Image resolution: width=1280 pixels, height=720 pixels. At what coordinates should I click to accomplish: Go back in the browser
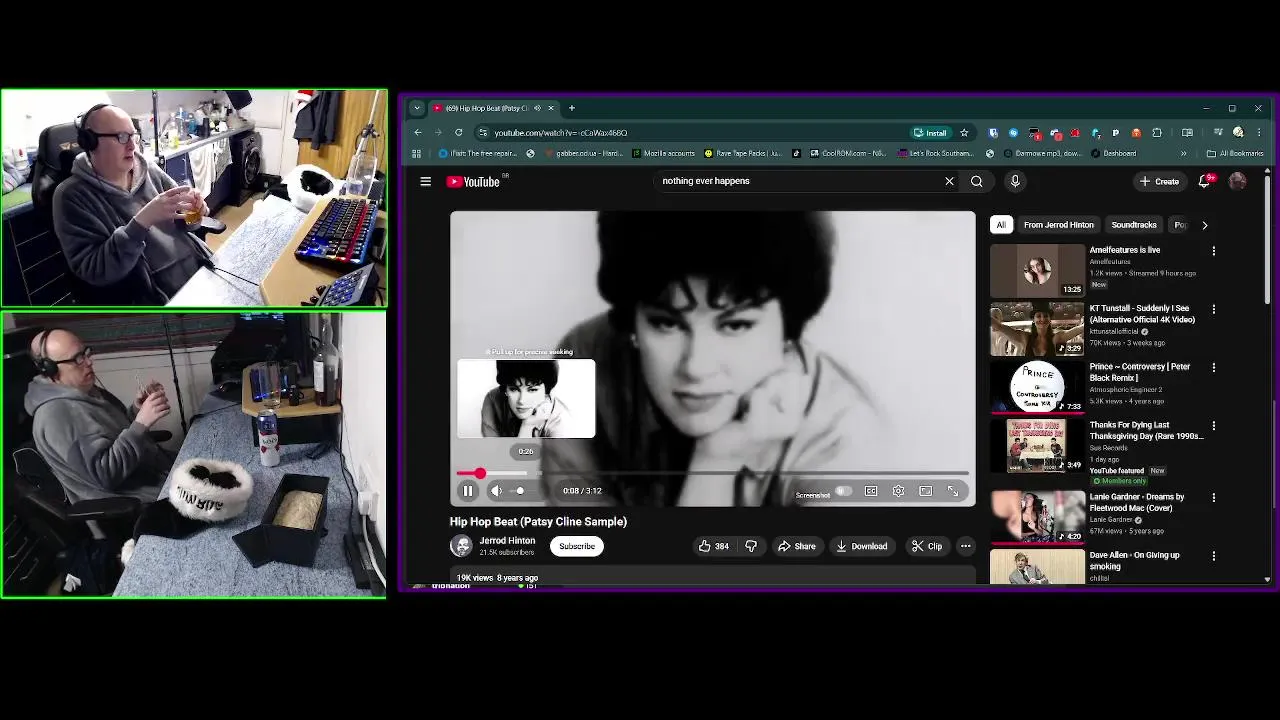tap(418, 132)
